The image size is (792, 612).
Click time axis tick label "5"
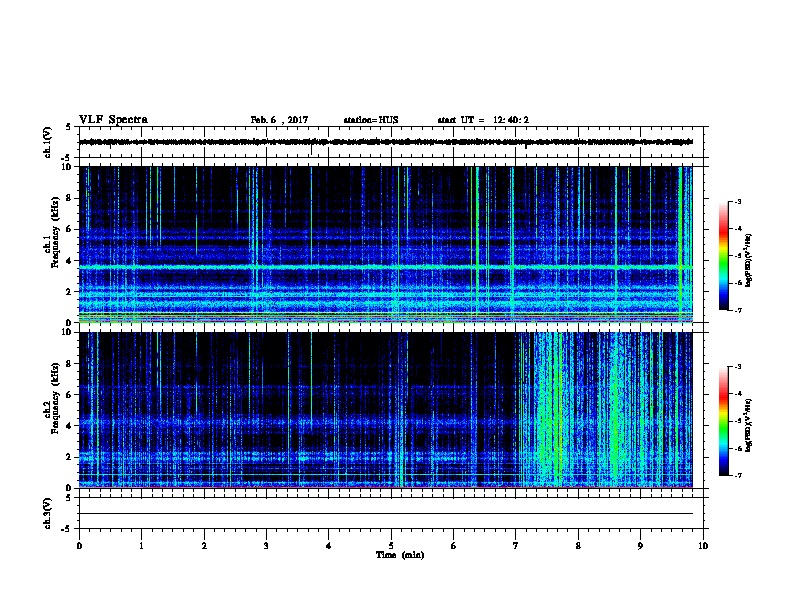(391, 546)
